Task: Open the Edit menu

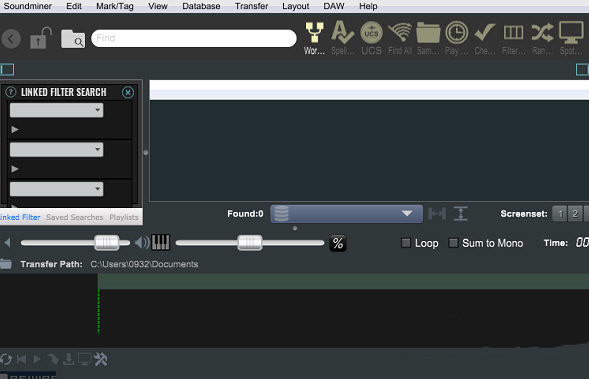Action: 74,6
